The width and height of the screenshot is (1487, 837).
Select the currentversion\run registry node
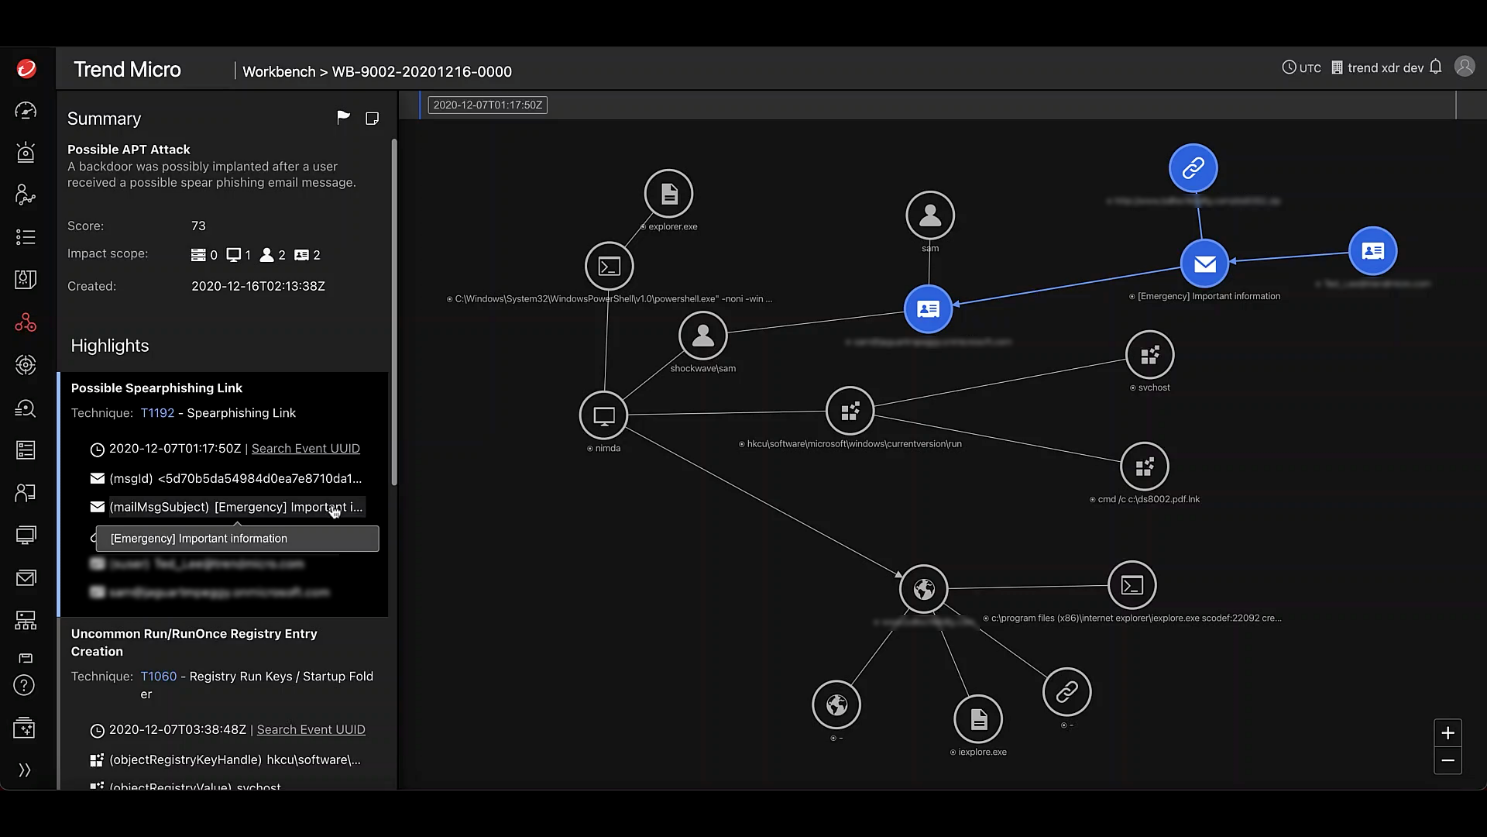pyautogui.click(x=850, y=411)
